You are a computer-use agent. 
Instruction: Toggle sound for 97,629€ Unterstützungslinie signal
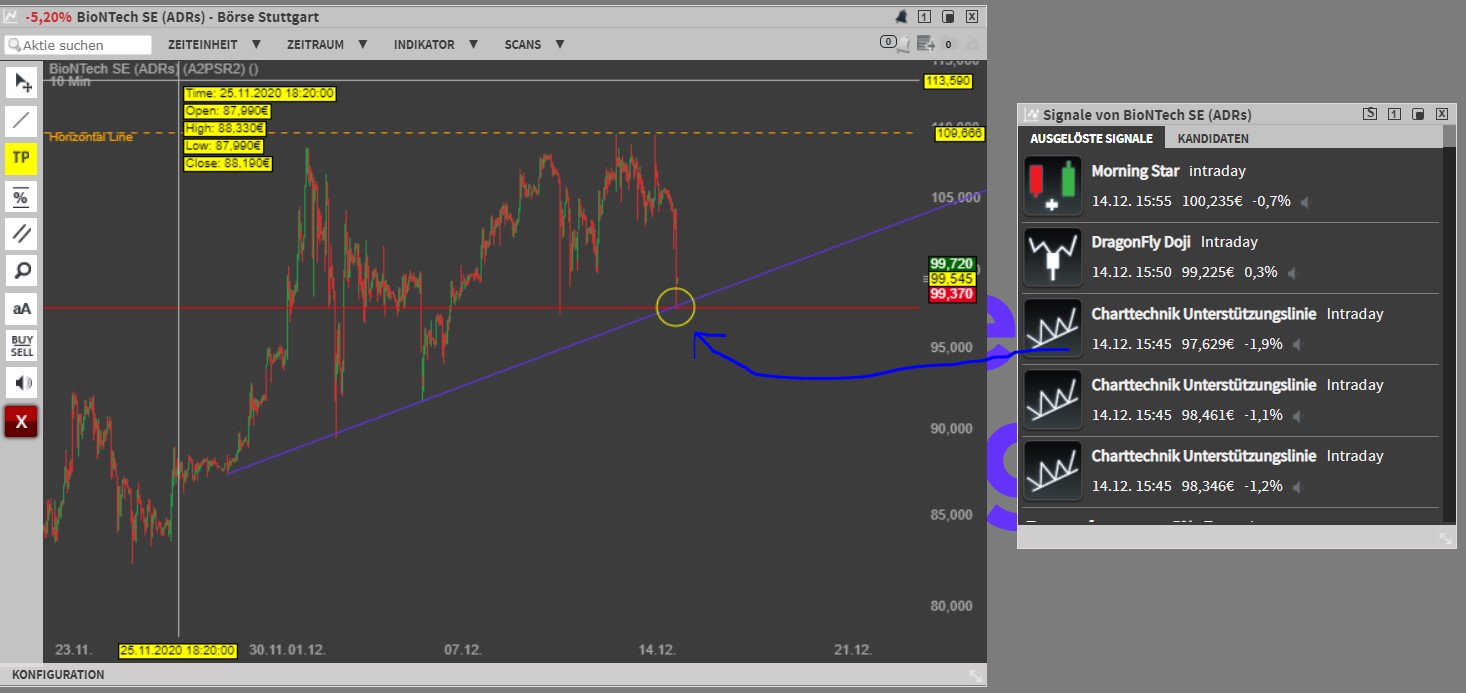[1297, 345]
